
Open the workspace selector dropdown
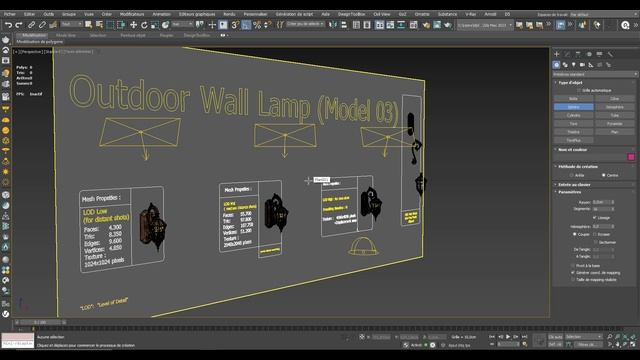603,14
